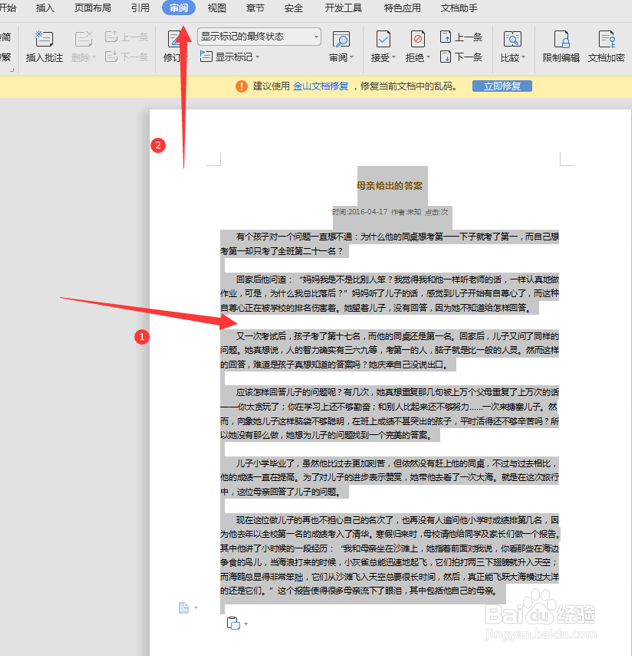Click the Reject change (拒绝) icon

[417, 39]
